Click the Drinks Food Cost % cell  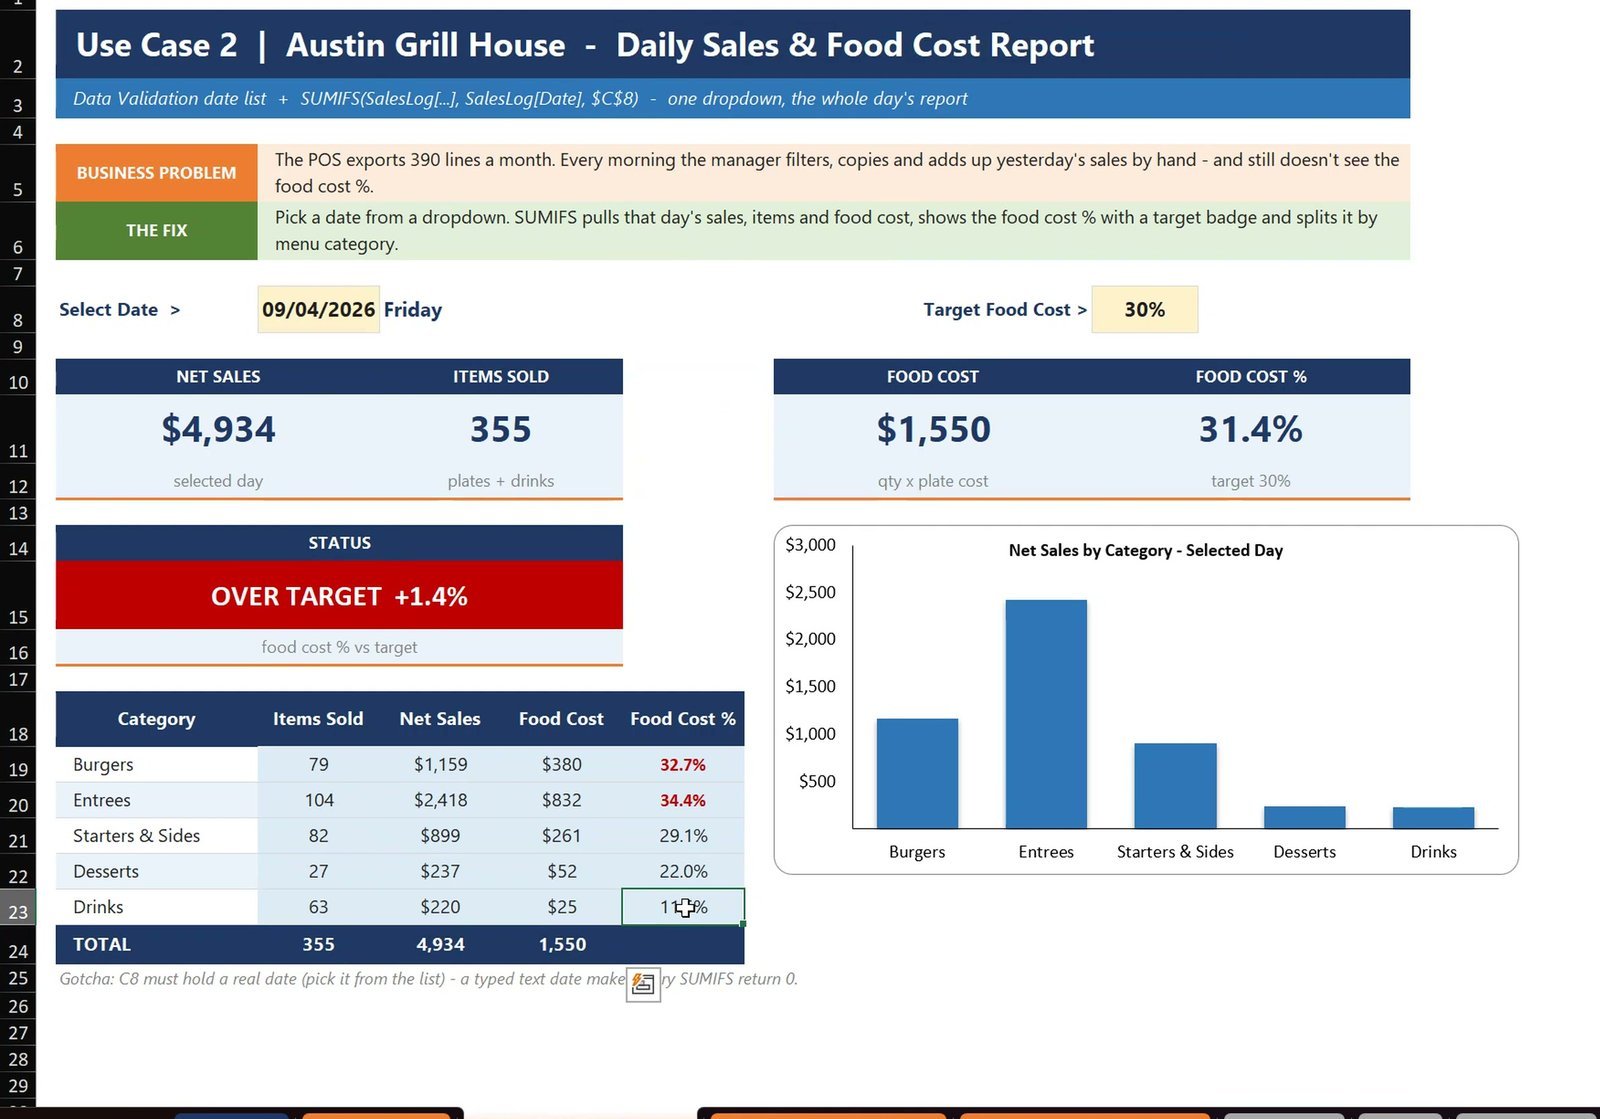pos(683,907)
